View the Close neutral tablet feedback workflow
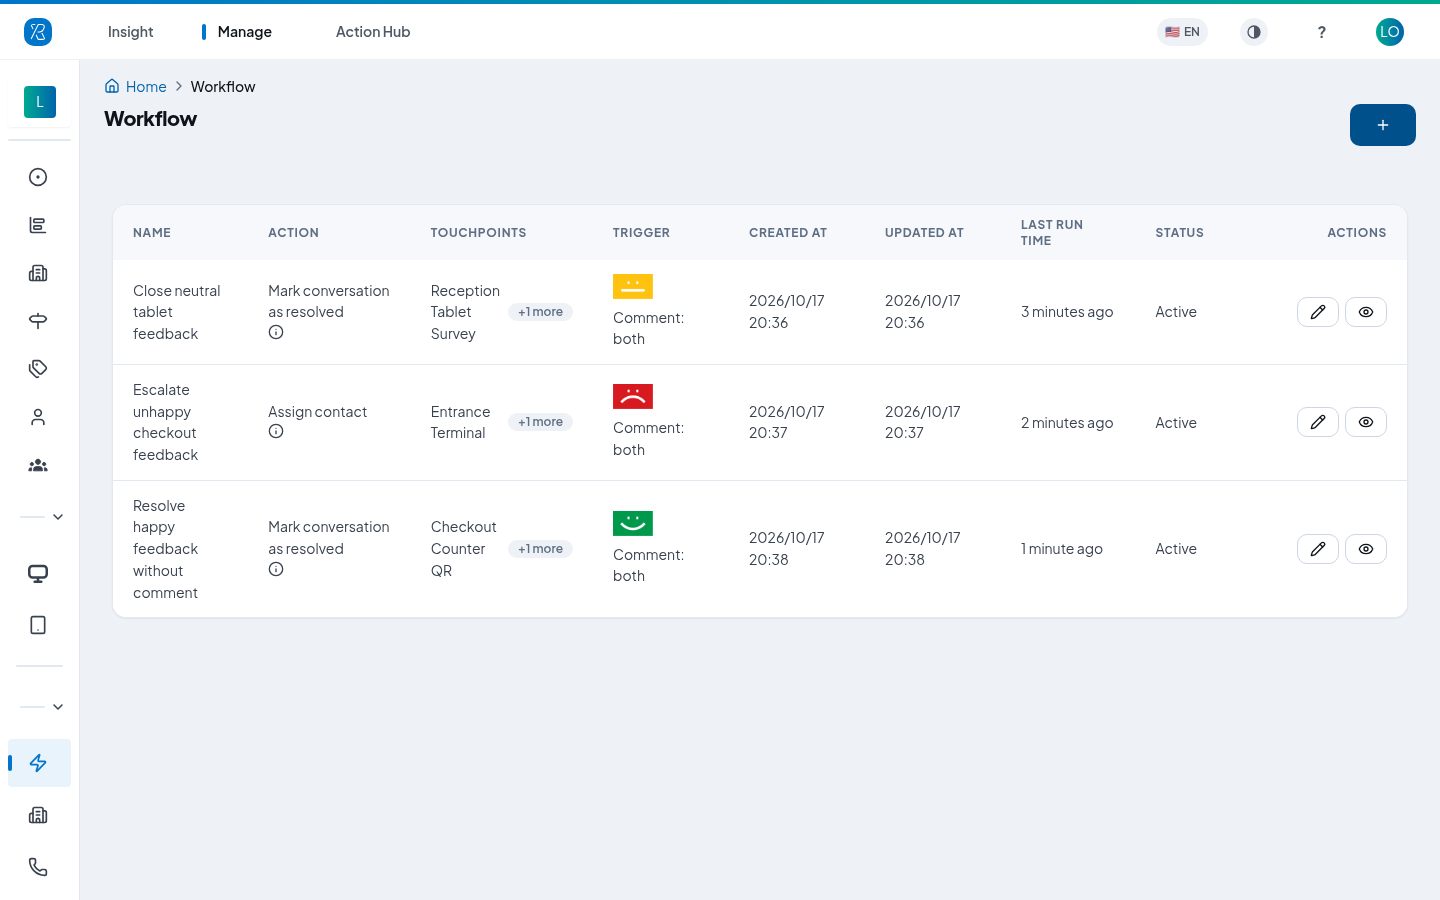Image resolution: width=1440 pixels, height=900 pixels. 1366,312
